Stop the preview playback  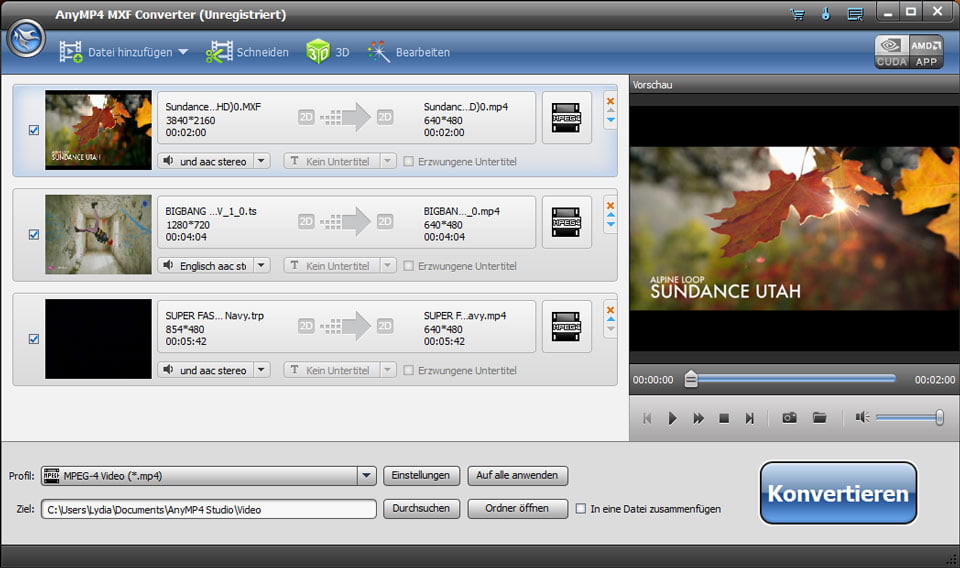(x=724, y=418)
